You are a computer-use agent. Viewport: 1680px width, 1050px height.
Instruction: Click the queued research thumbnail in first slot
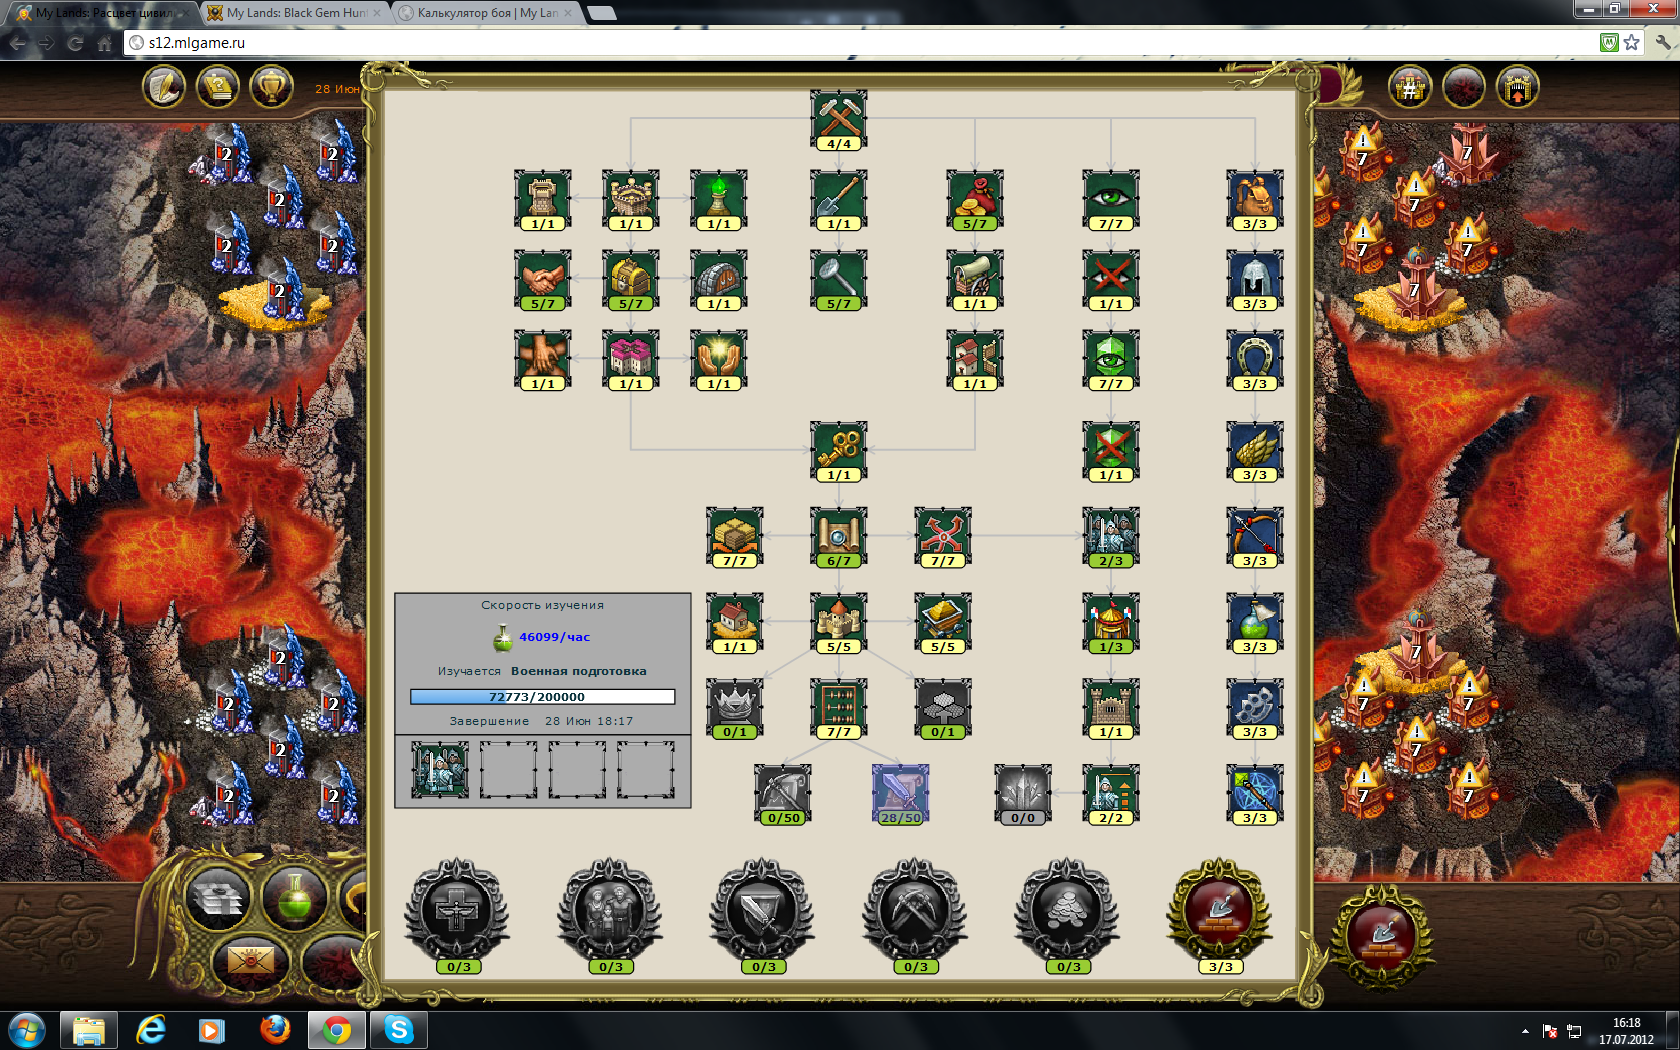click(x=439, y=769)
